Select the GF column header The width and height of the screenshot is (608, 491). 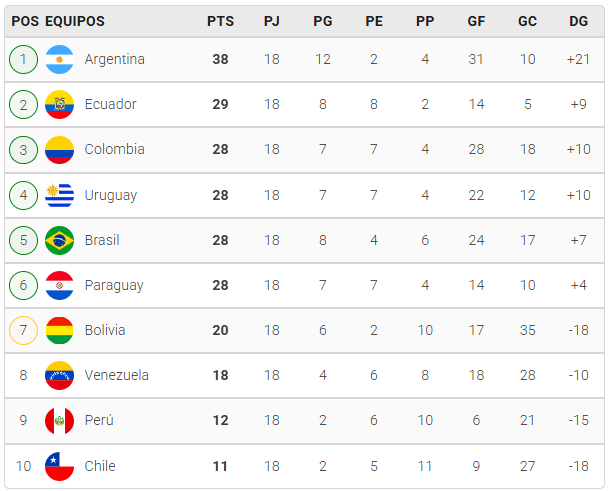[476, 21]
